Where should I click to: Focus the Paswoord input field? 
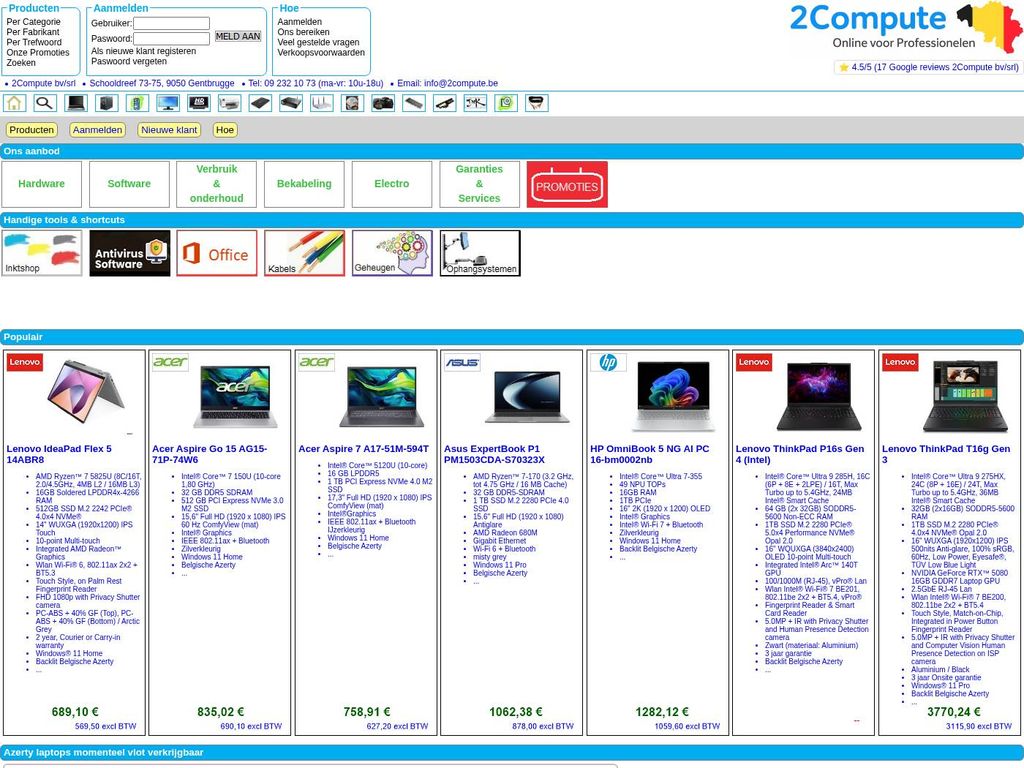tap(172, 39)
